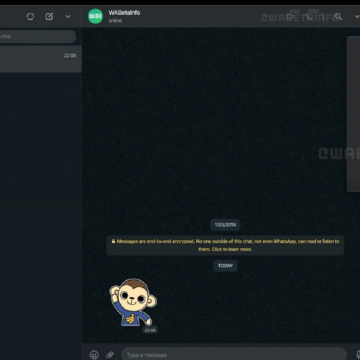Viewport: 360px width, 360px height.
Task: Search messages with magnifier icon
Action: tap(338, 16)
